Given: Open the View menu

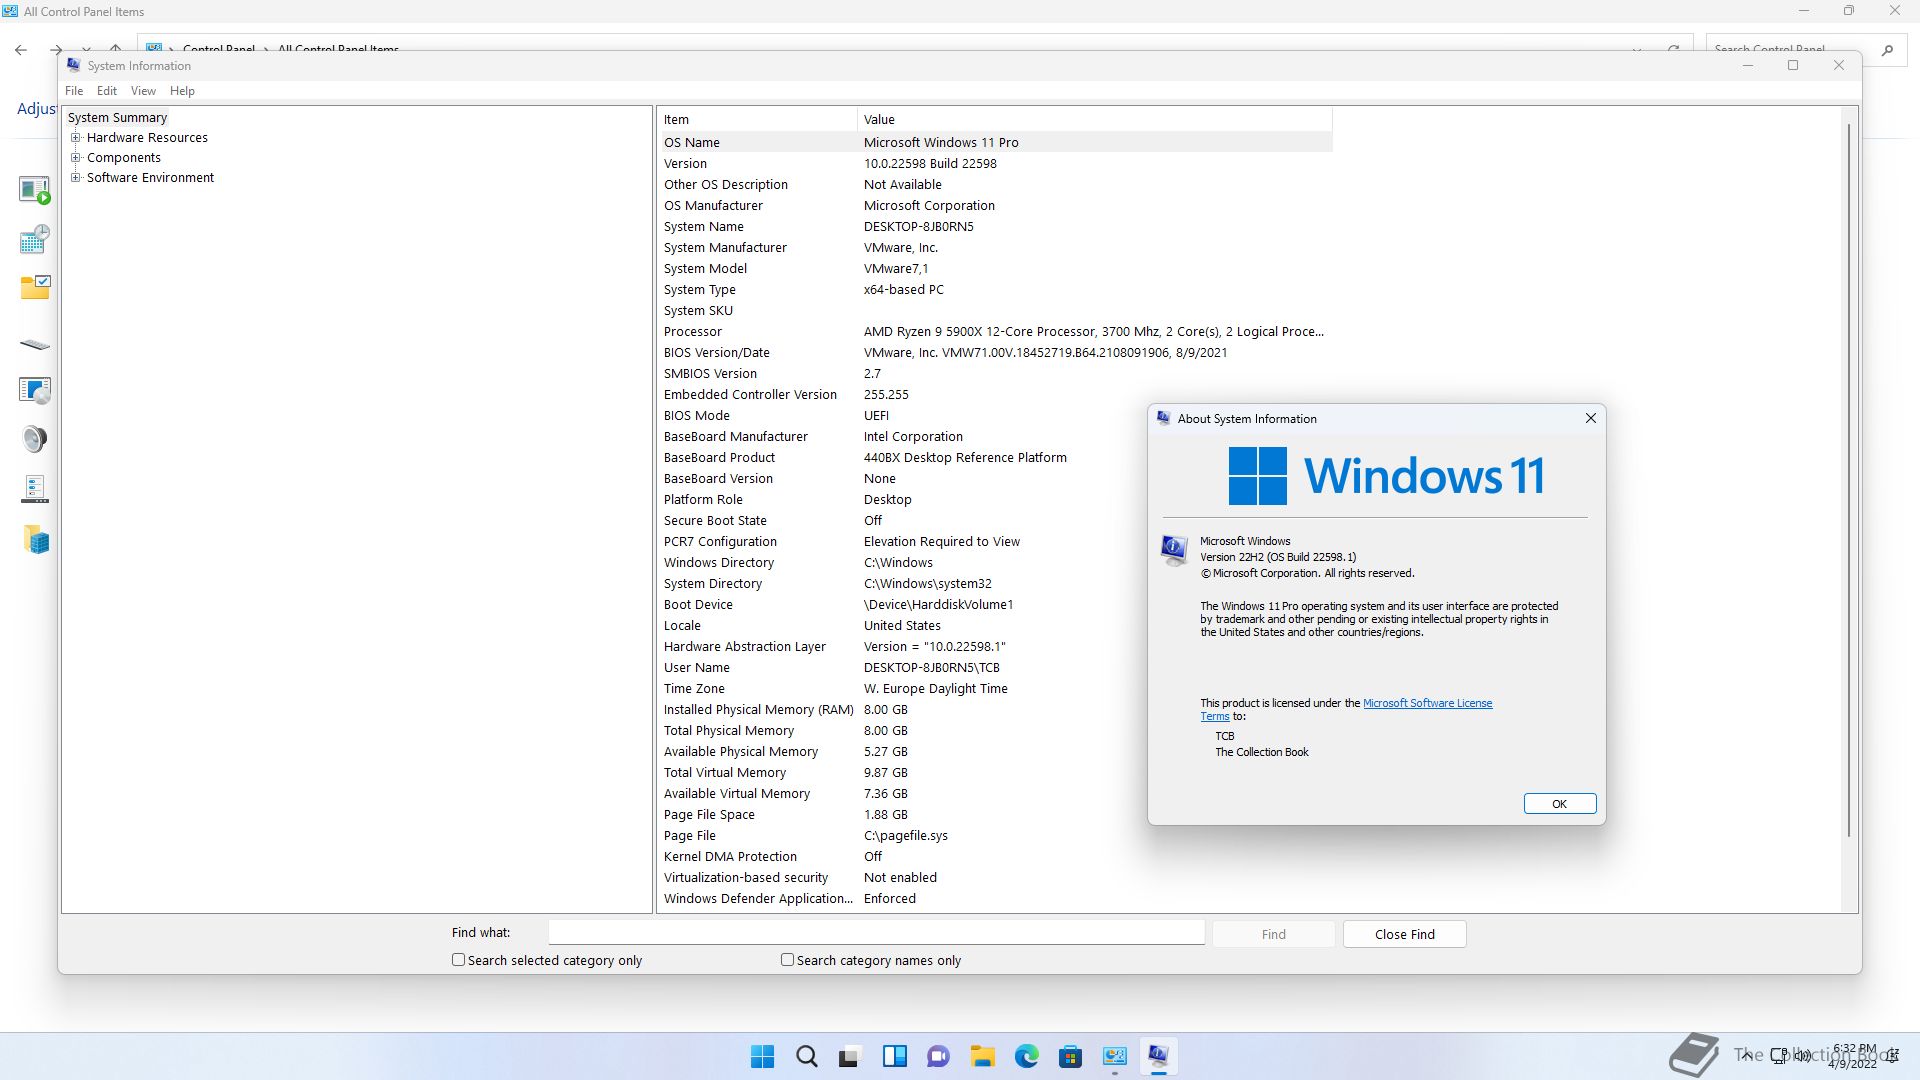Looking at the screenshot, I should coord(143,91).
